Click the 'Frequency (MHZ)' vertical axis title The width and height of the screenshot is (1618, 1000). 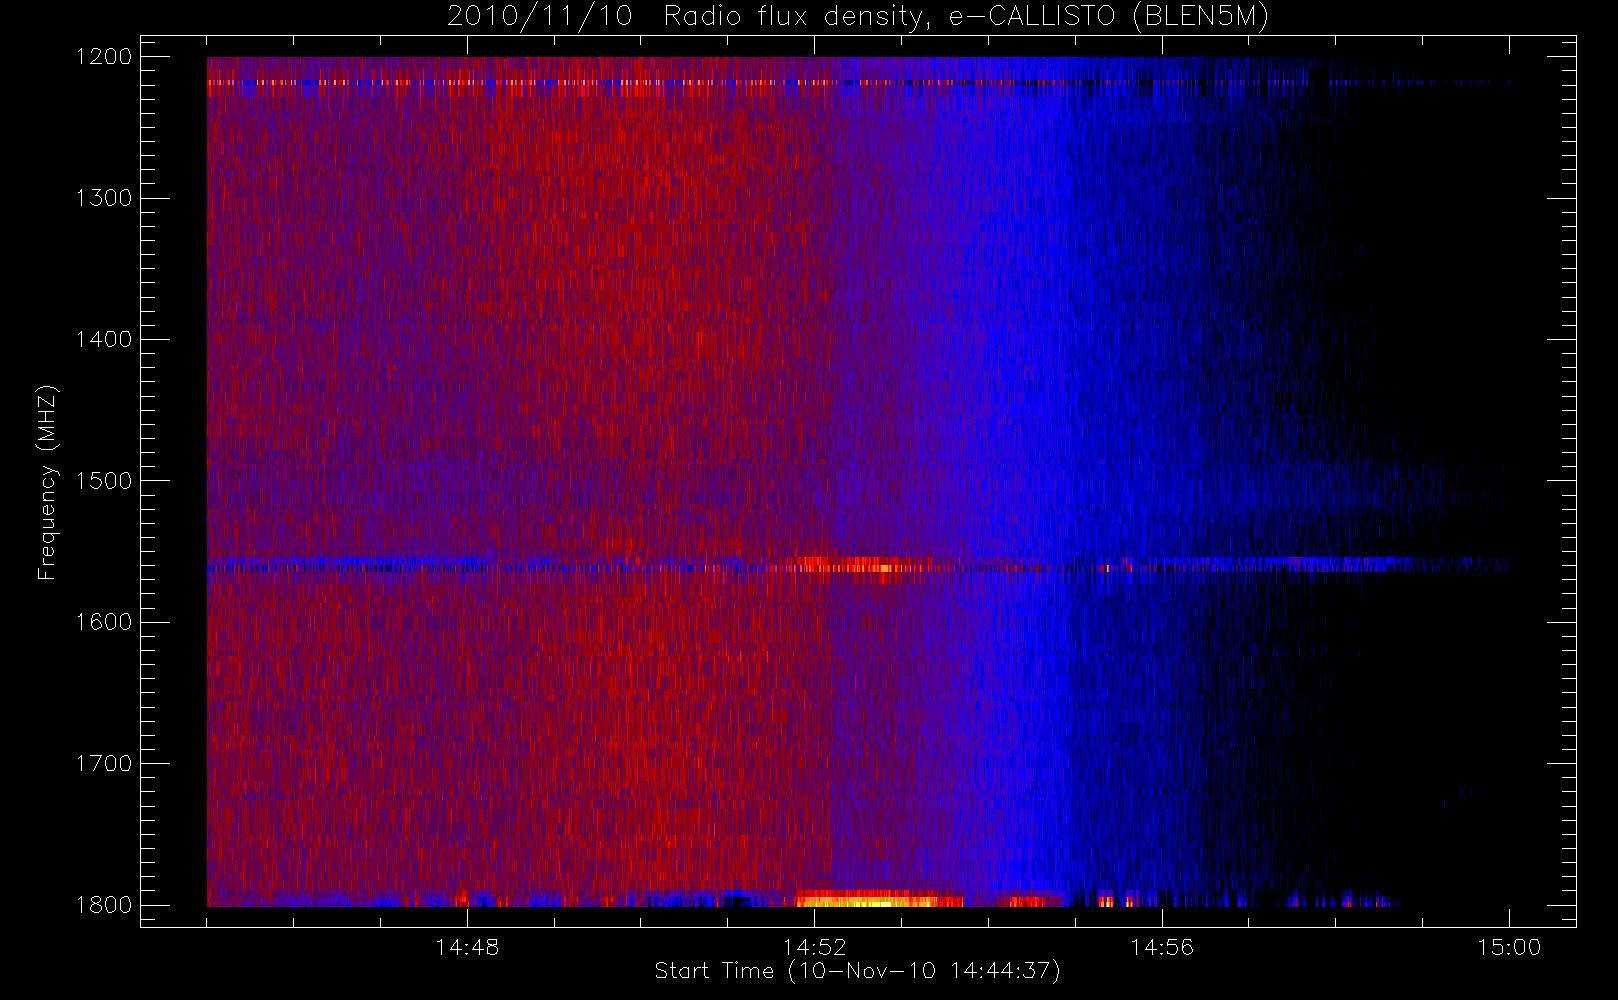tap(47, 482)
